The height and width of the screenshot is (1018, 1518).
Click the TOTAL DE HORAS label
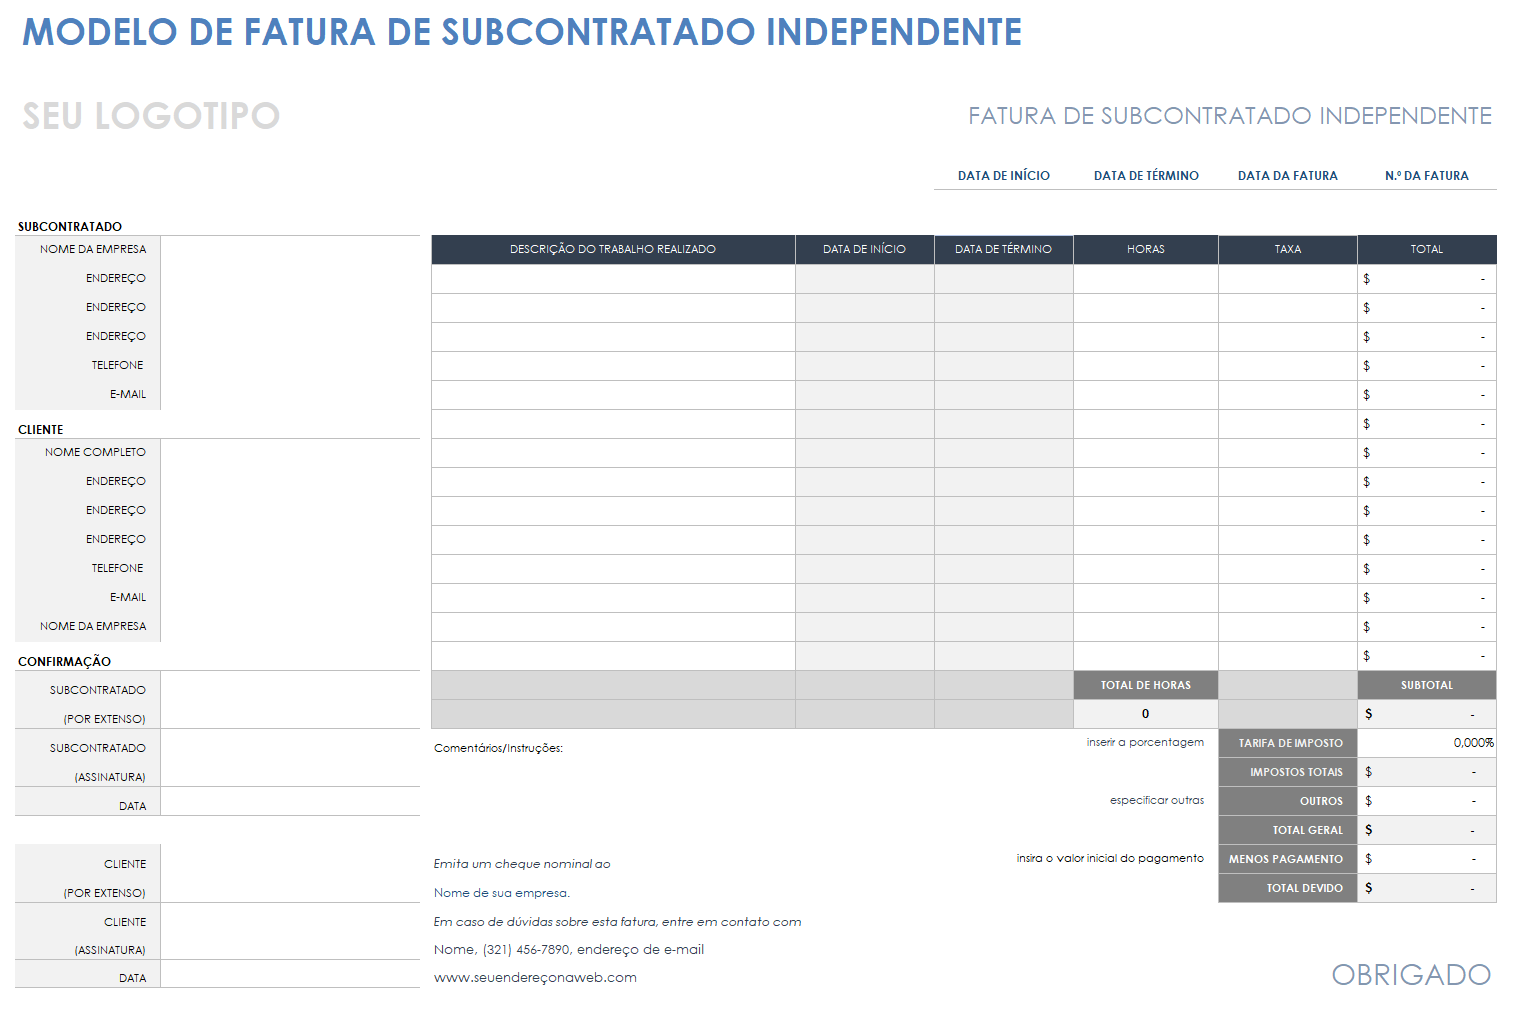1146,685
